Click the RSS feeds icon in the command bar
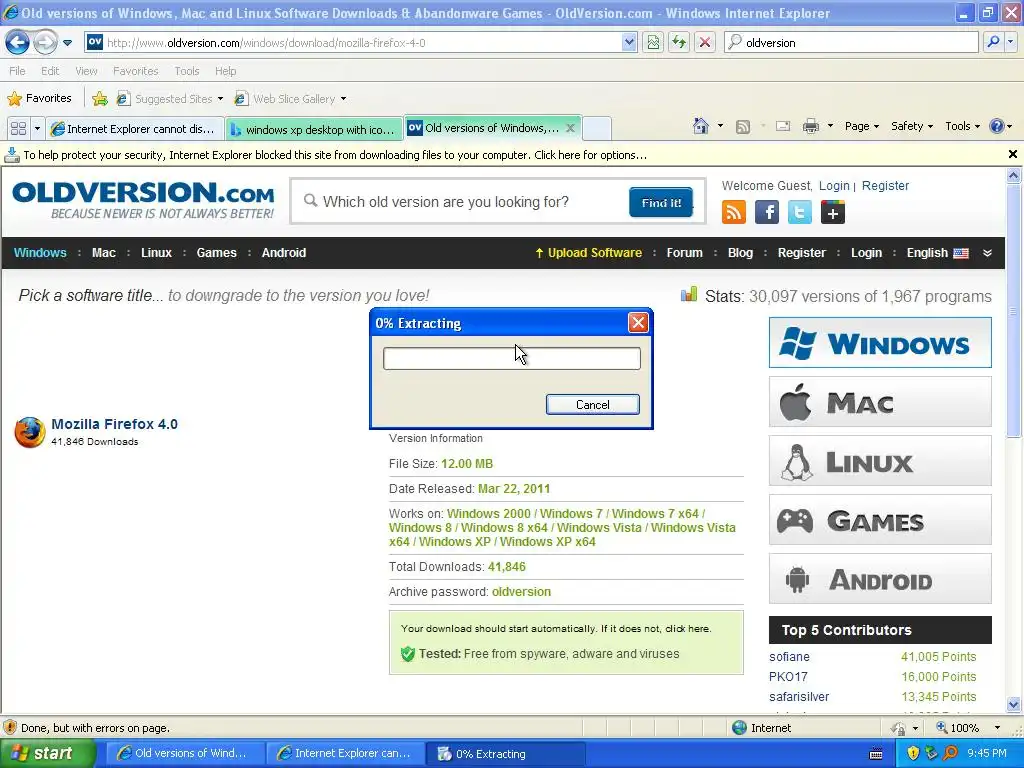The height and width of the screenshot is (768, 1024). pyautogui.click(x=743, y=127)
